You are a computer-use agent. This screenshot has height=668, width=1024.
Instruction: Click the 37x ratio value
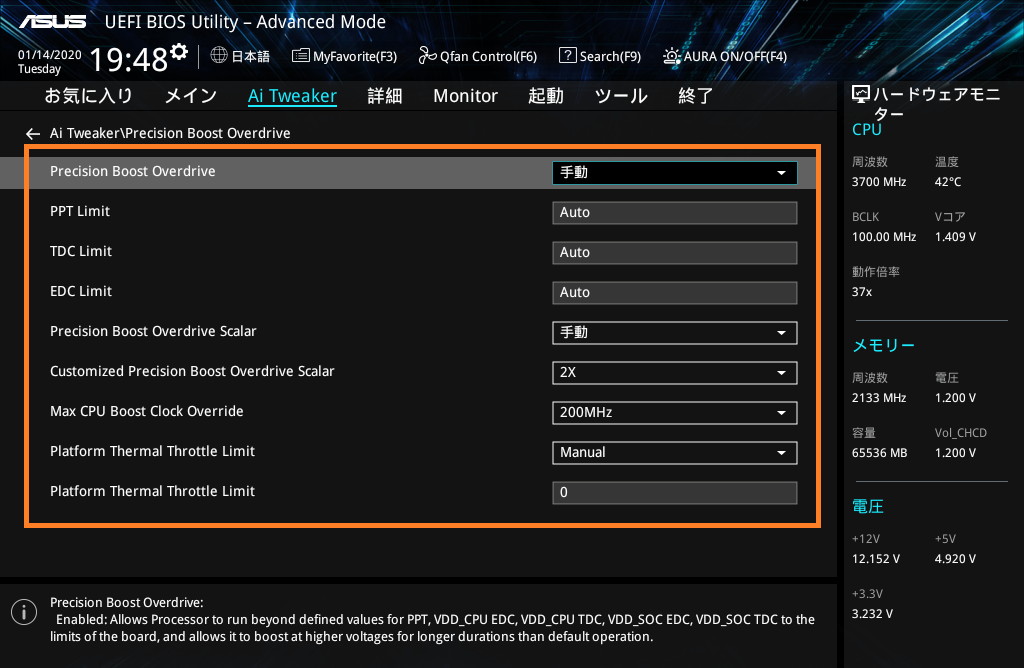point(862,291)
